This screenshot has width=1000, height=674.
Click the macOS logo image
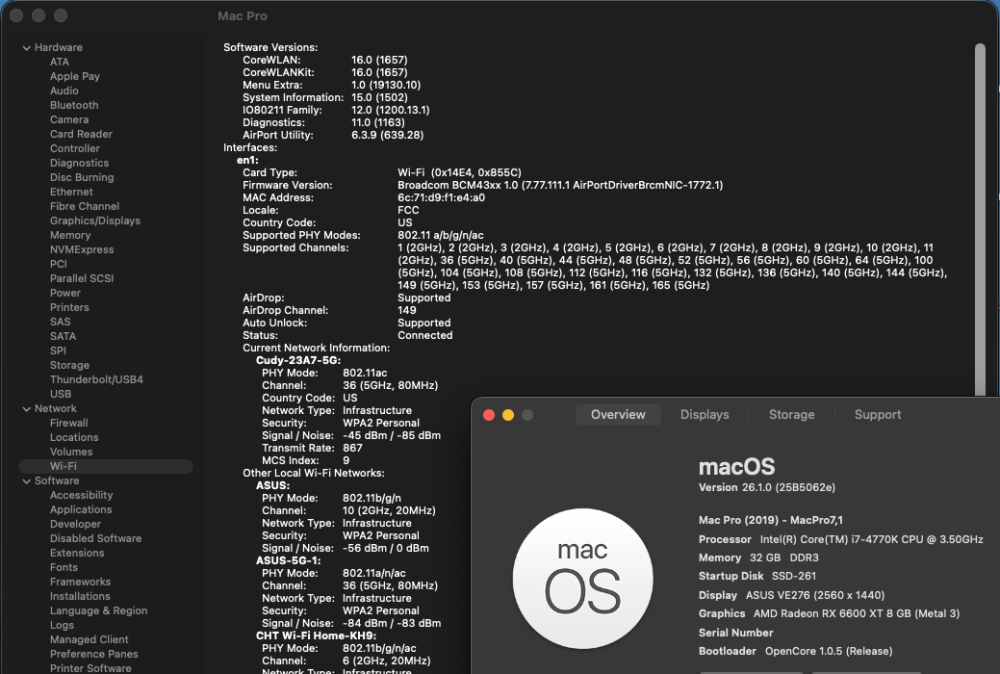click(x=582, y=578)
